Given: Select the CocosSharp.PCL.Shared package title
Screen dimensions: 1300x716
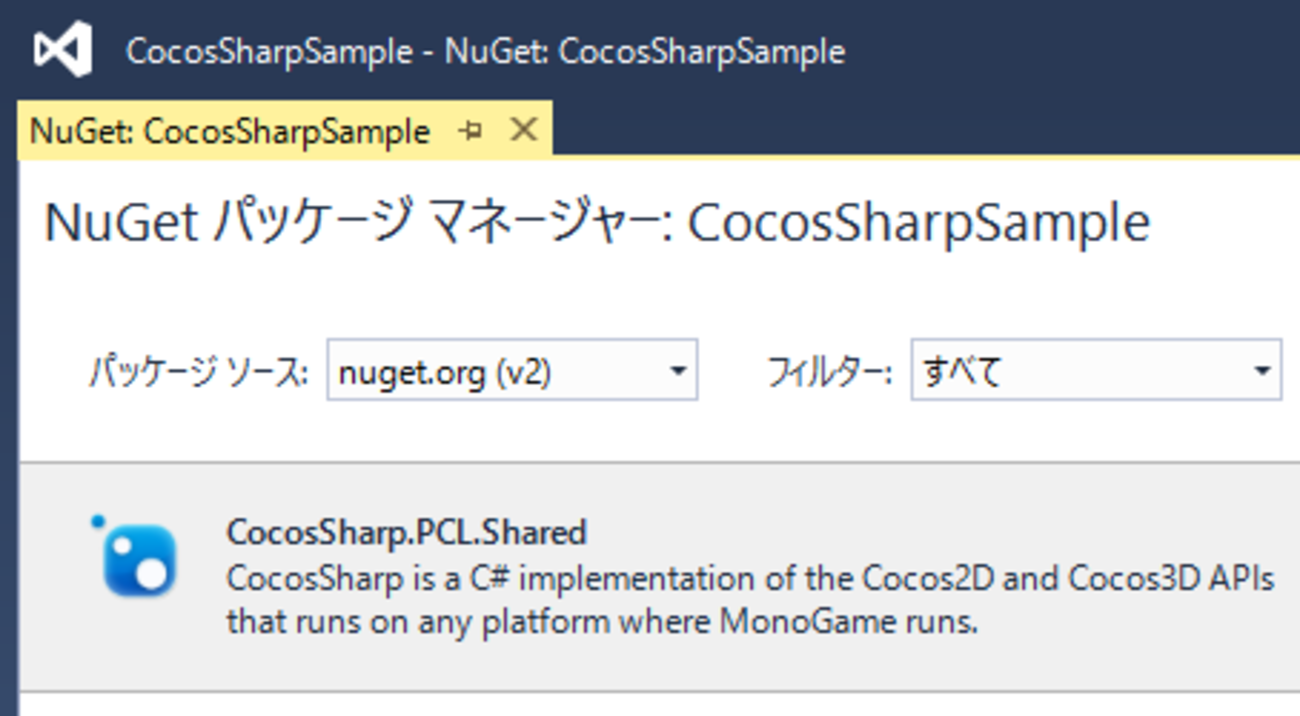Looking at the screenshot, I should click(x=406, y=532).
